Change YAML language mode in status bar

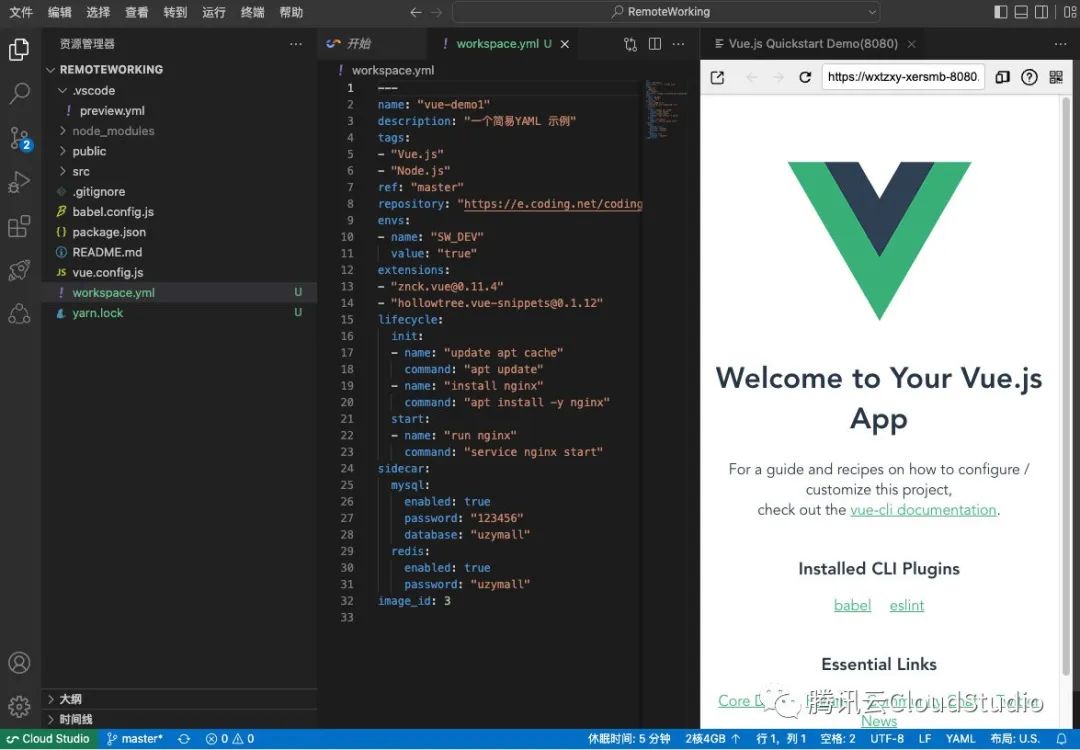(x=960, y=739)
